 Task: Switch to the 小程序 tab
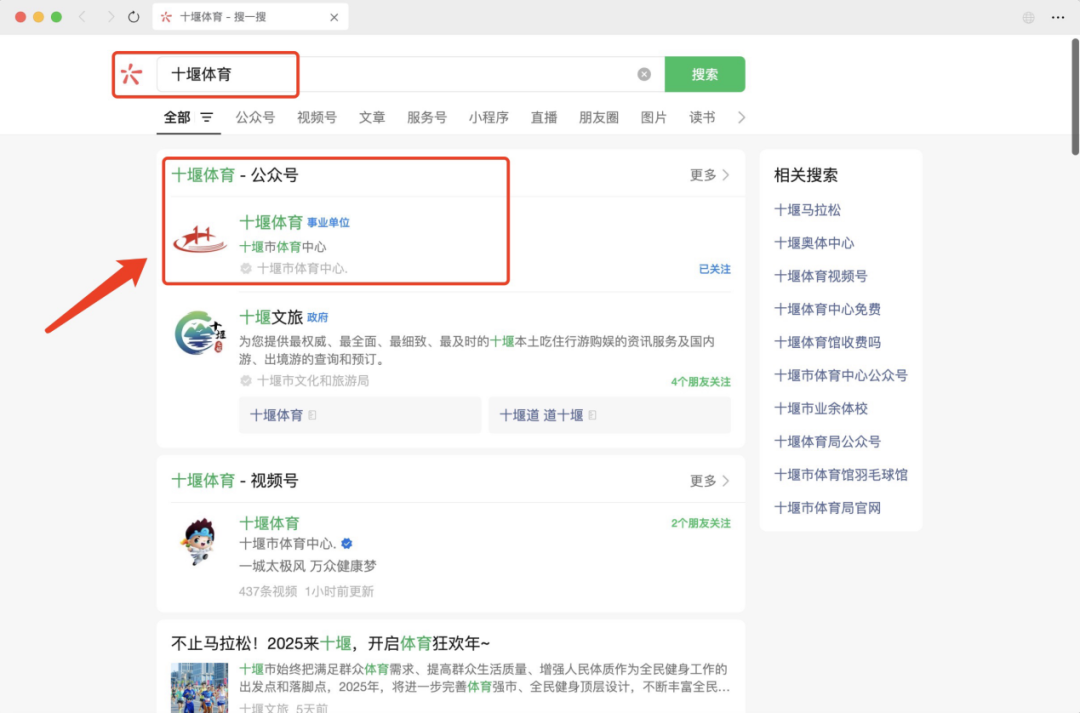[x=488, y=118]
